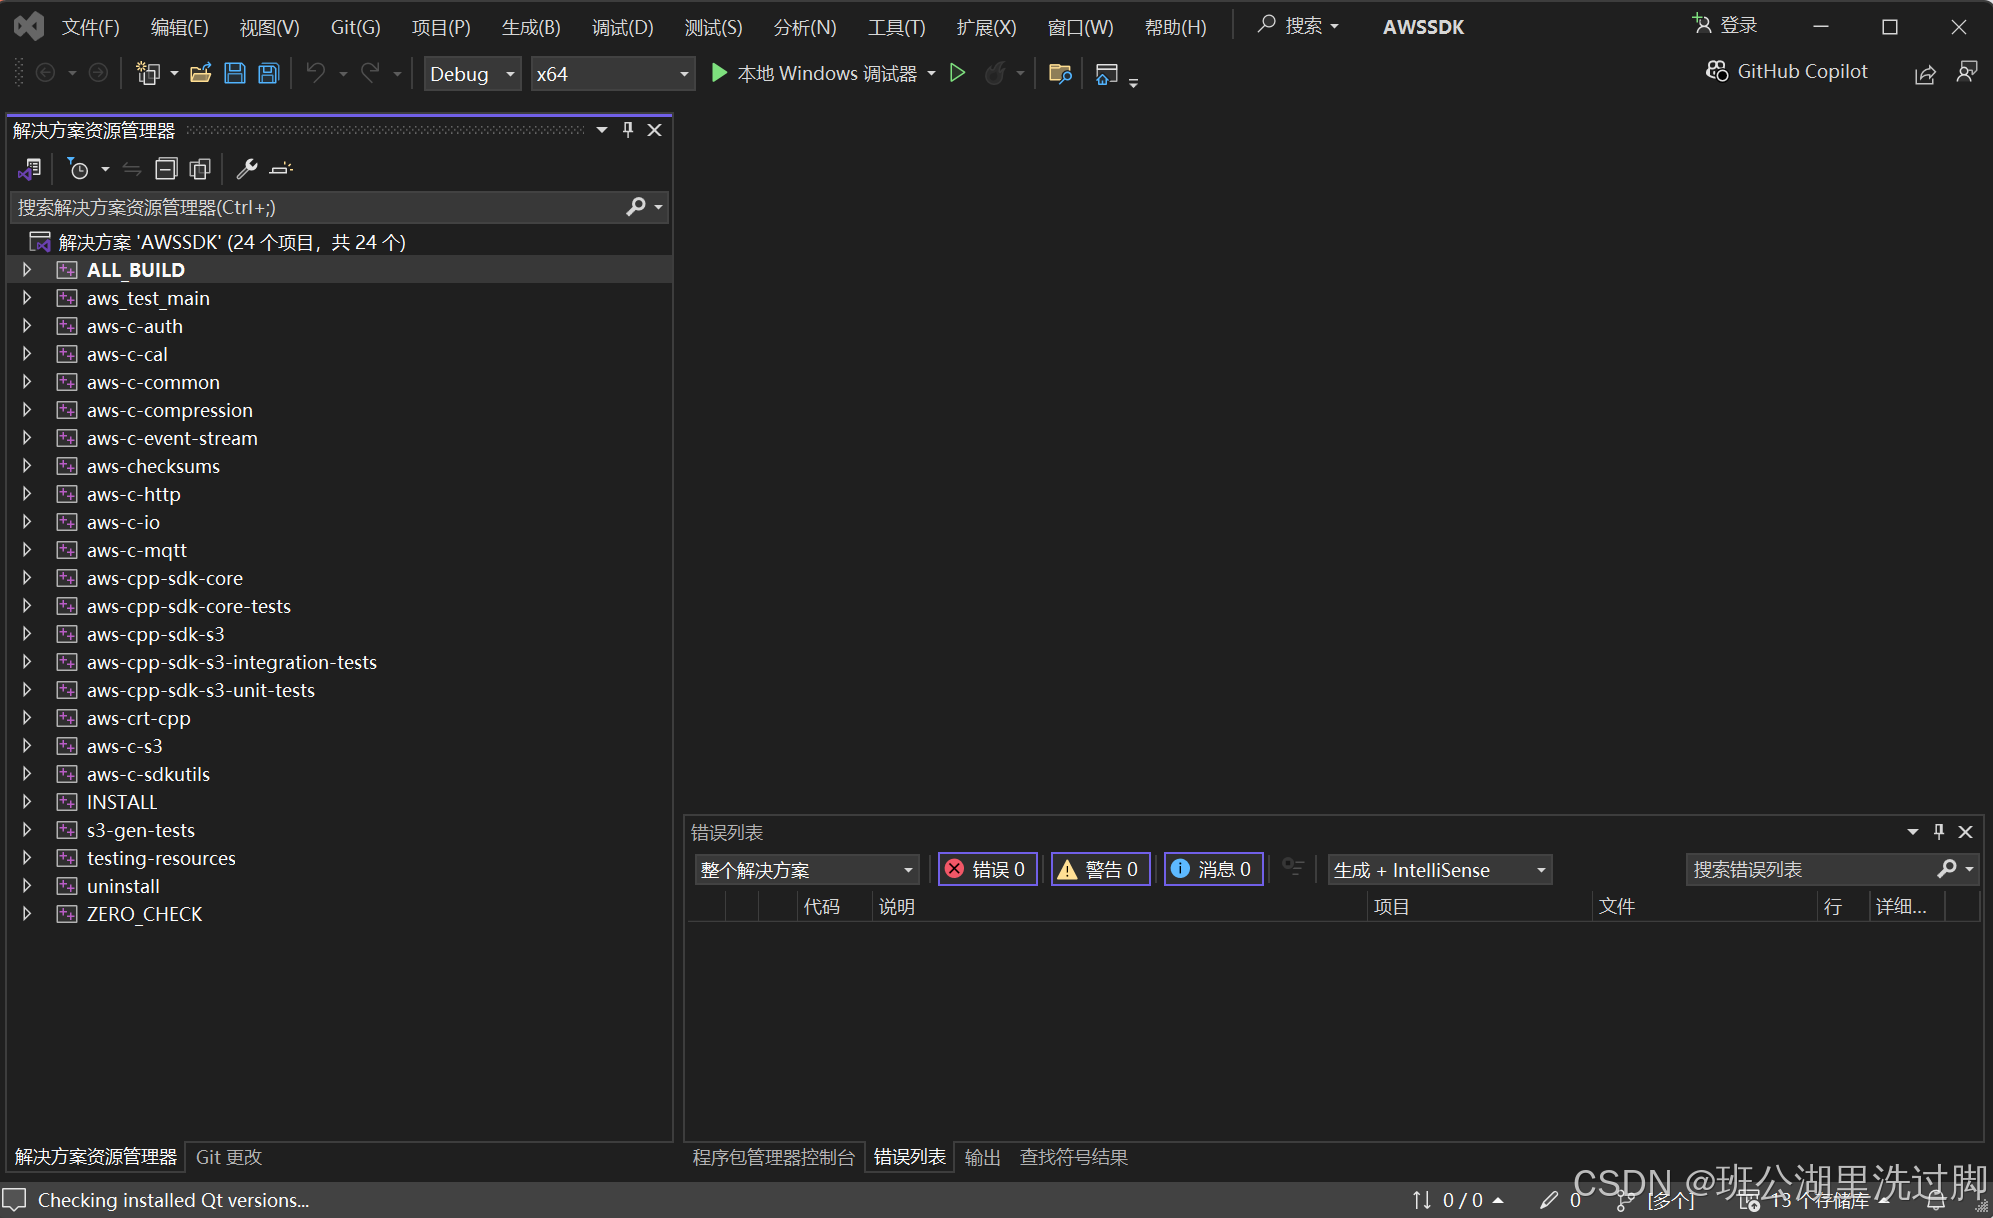Open the save-file floppy disk icon
Screen dimensions: 1993x1218
click(x=234, y=73)
